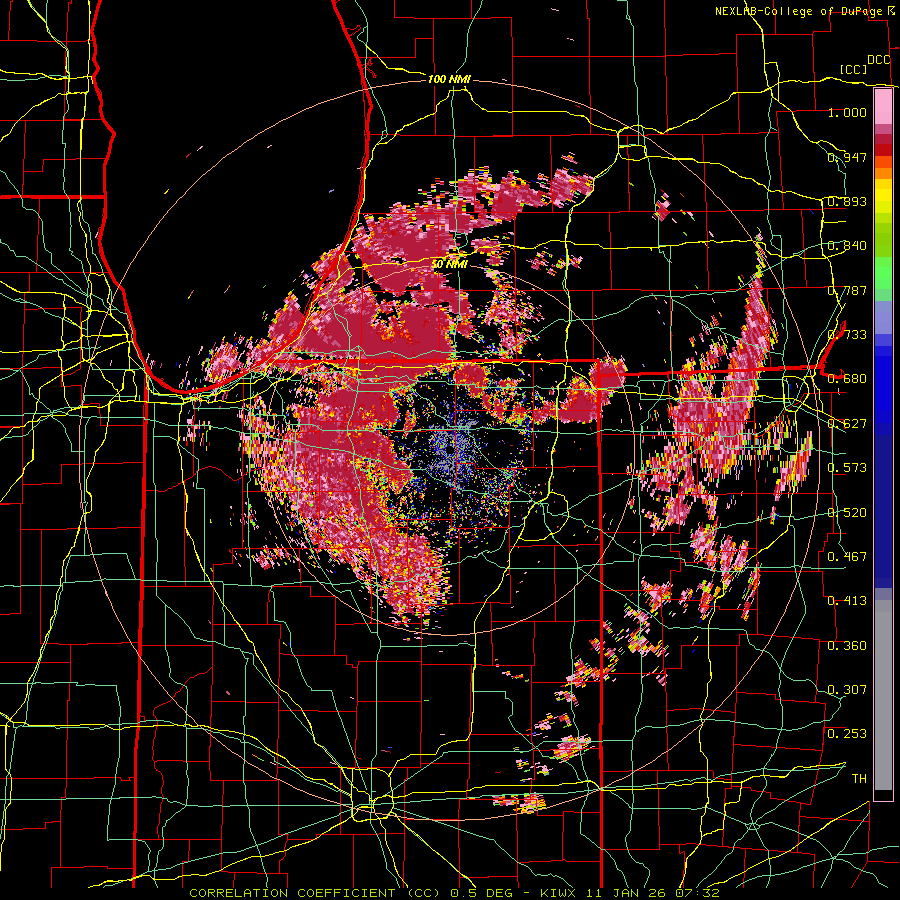Click the 0.467 scale label
Image resolution: width=900 pixels, height=900 pixels.
click(847, 556)
